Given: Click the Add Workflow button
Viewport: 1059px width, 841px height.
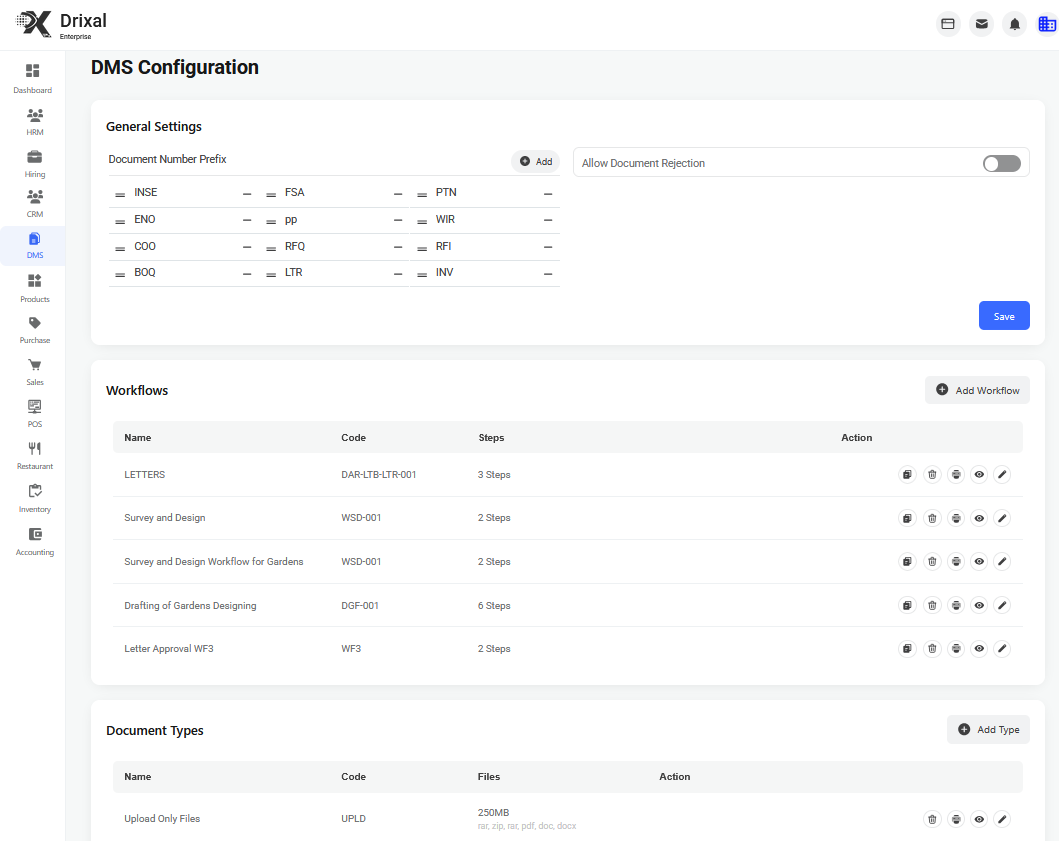Looking at the screenshot, I should tap(976, 390).
